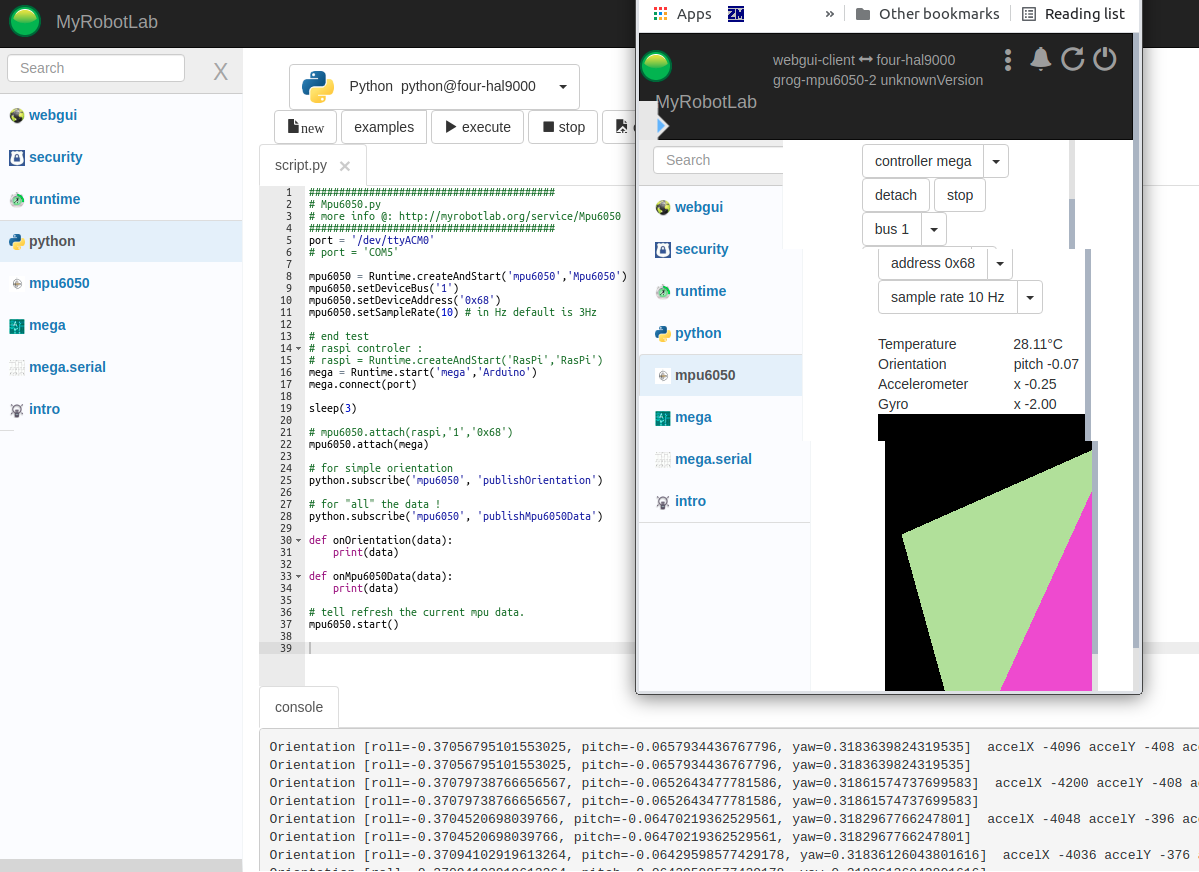This screenshot has height=872, width=1199.
Task: Collapse the onOrientation function fold at line 30
Action: [x=298, y=541]
